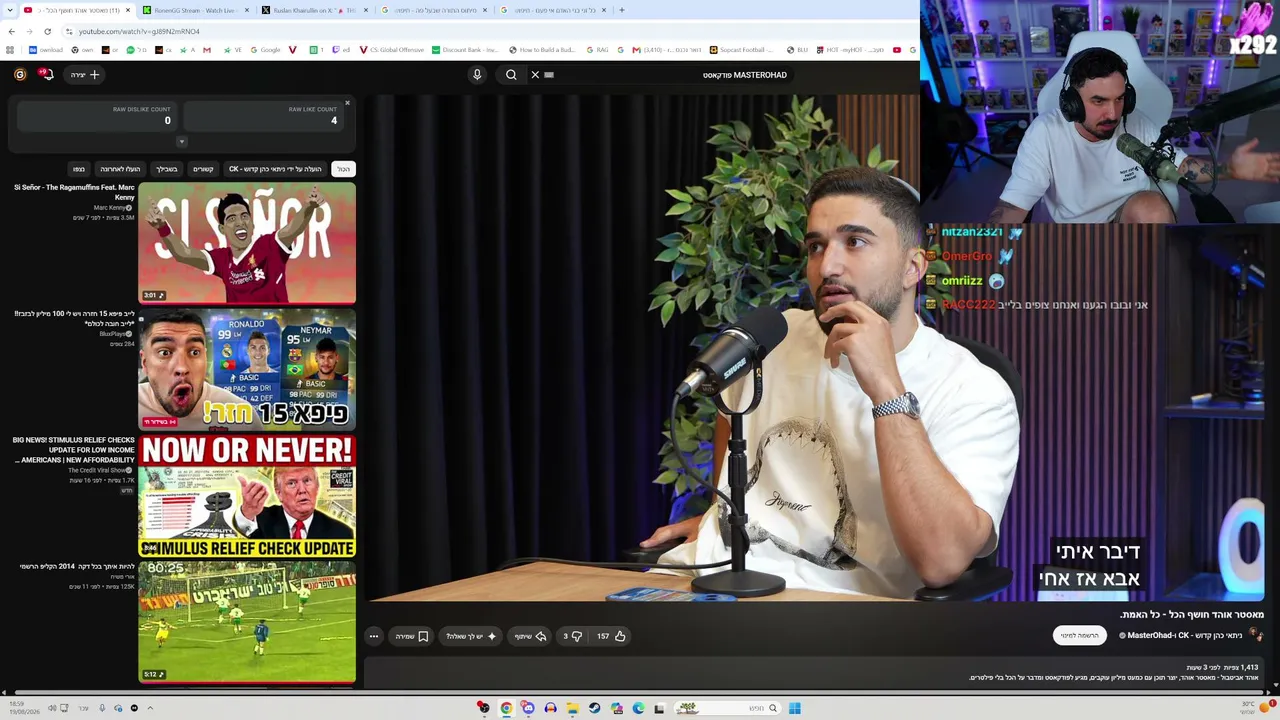Open the 'How to Build a Bud...' bookmark

543,50
